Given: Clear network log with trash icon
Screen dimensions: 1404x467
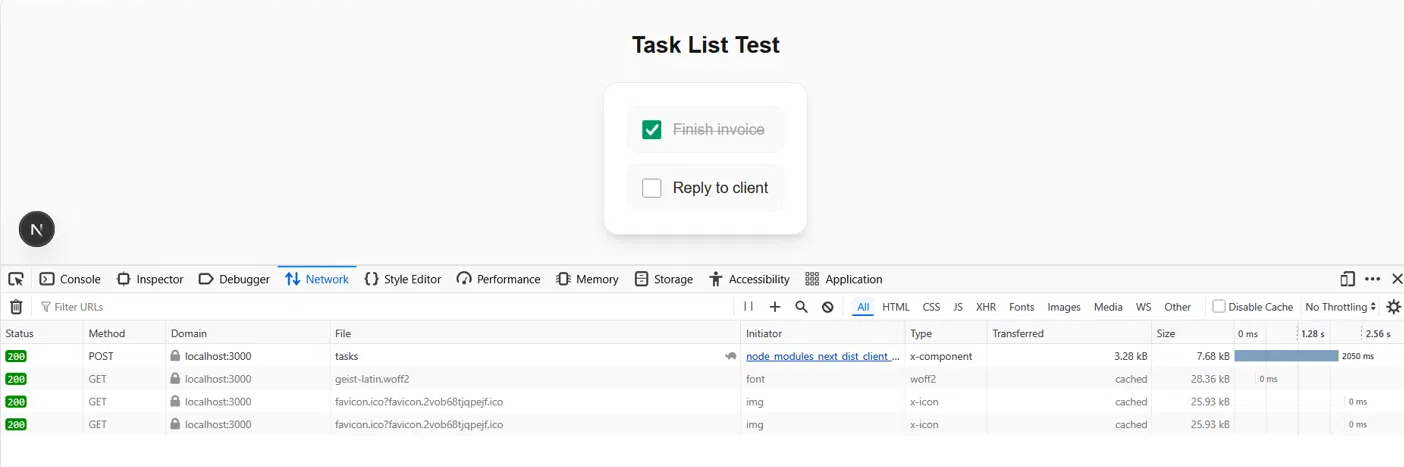Looking at the screenshot, I should pos(16,307).
